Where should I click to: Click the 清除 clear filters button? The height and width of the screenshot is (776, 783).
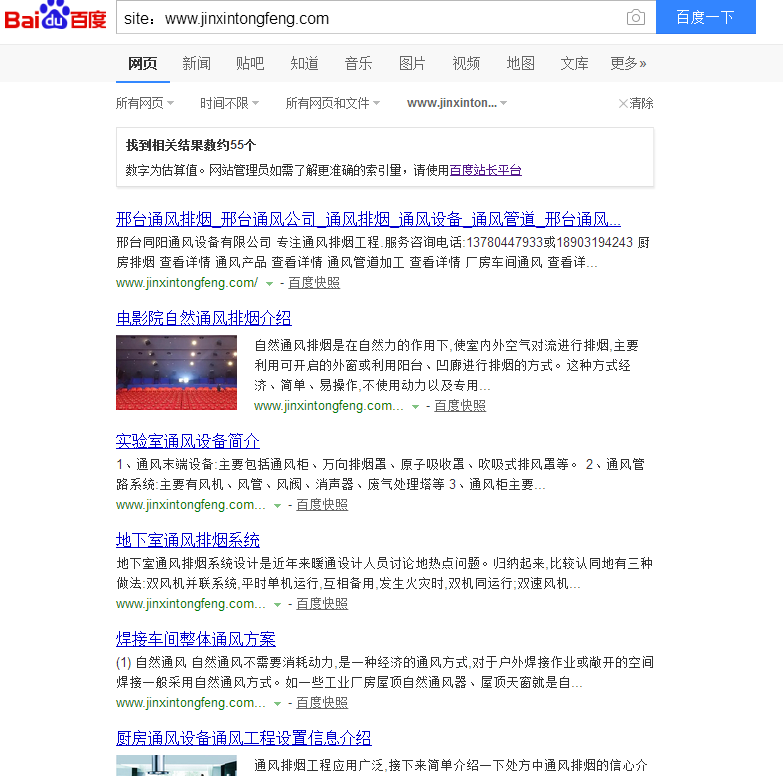point(636,103)
